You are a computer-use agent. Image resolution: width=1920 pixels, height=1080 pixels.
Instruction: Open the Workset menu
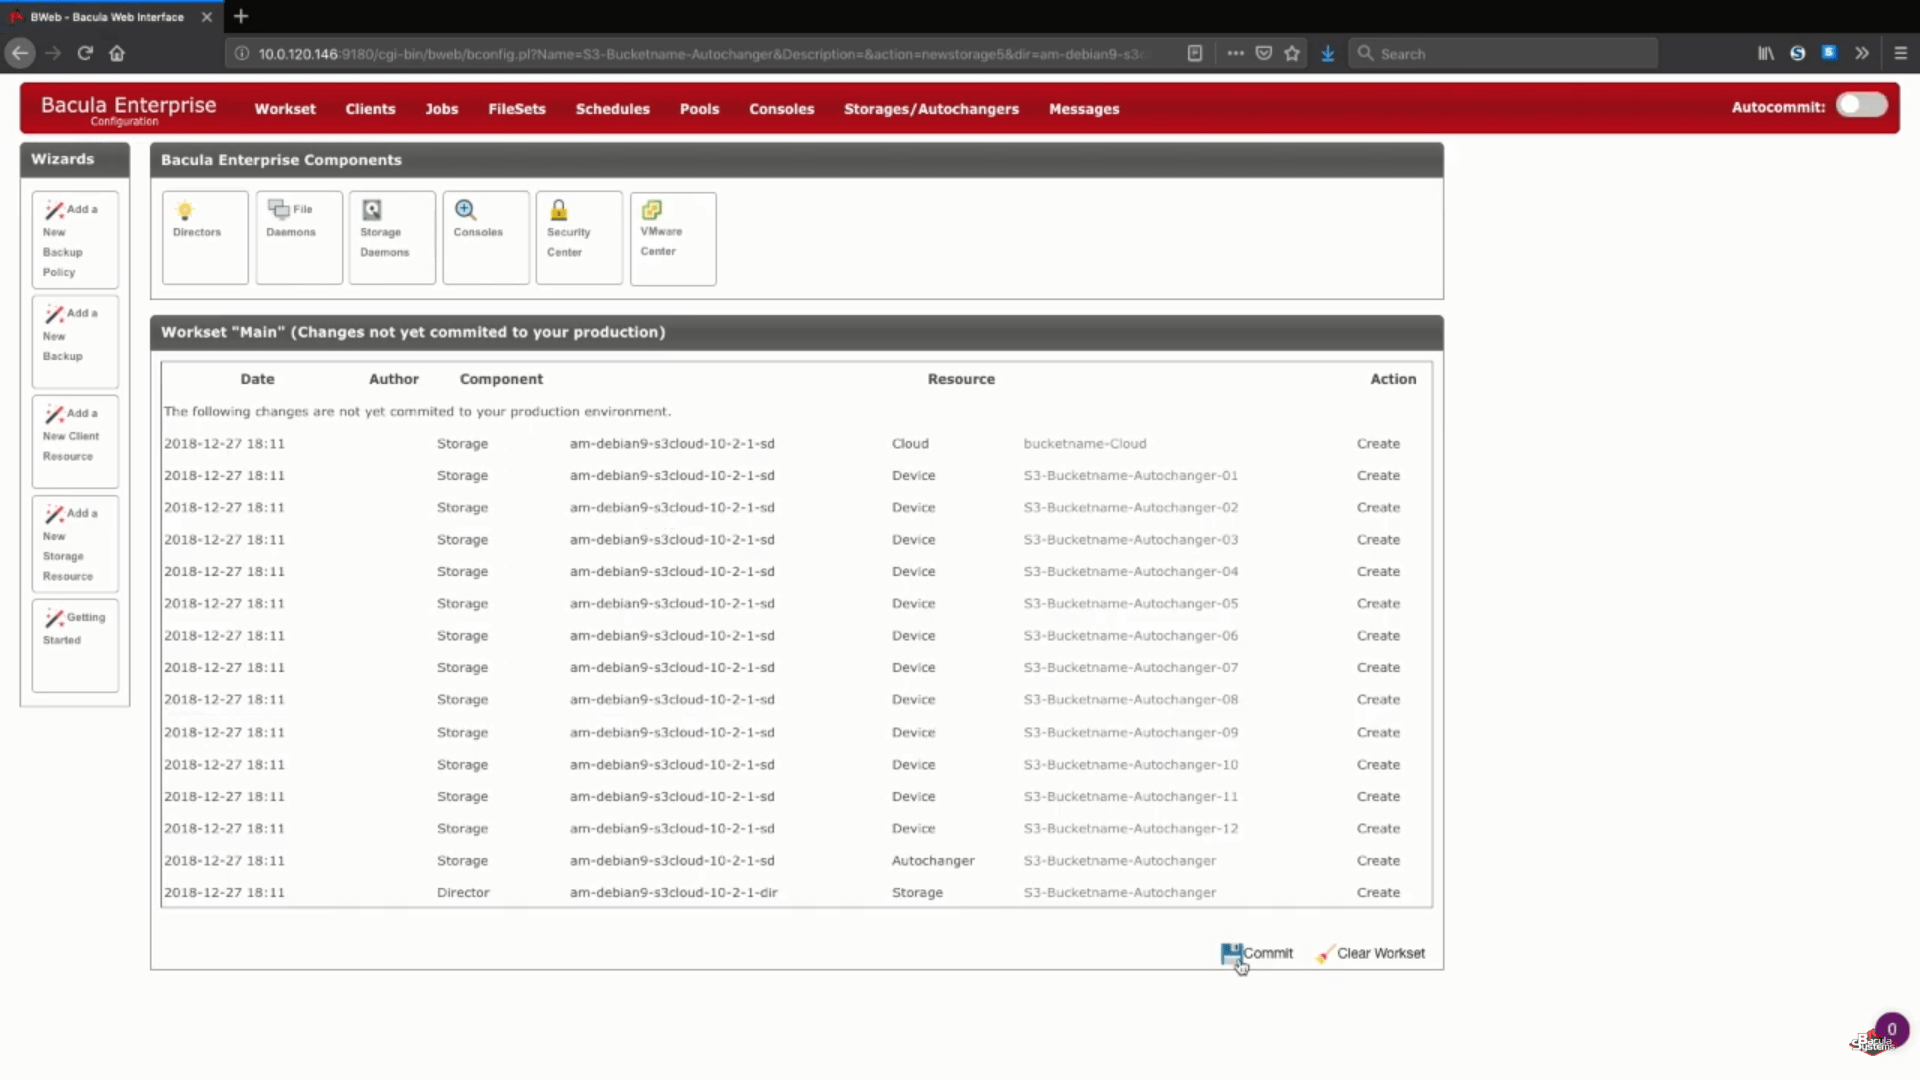click(x=285, y=109)
